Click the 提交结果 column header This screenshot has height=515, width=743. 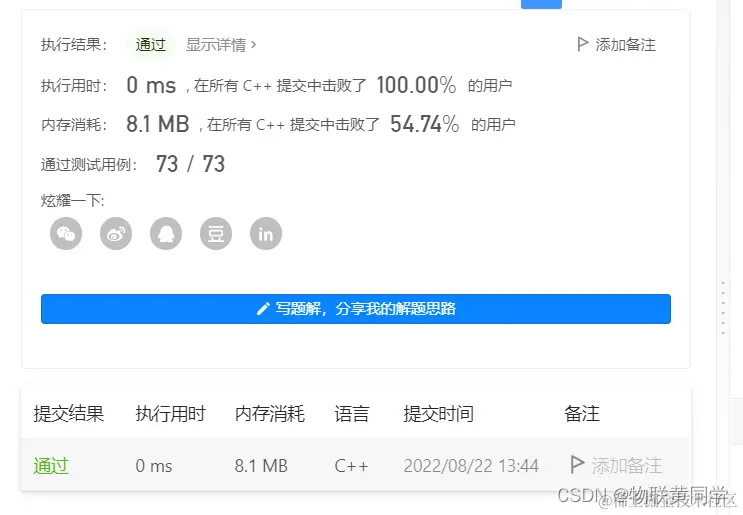click(x=69, y=414)
